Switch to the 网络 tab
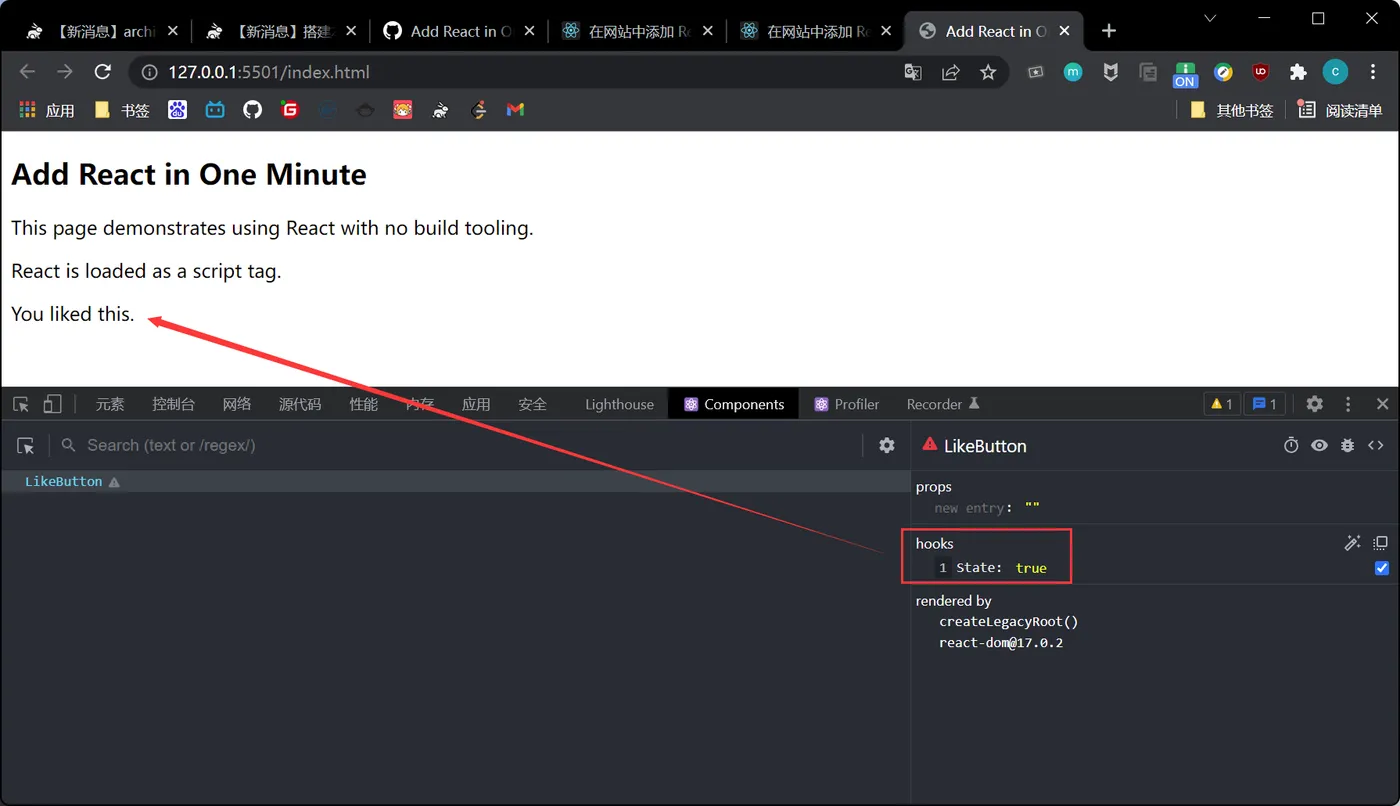The height and width of the screenshot is (806, 1400). (x=237, y=404)
